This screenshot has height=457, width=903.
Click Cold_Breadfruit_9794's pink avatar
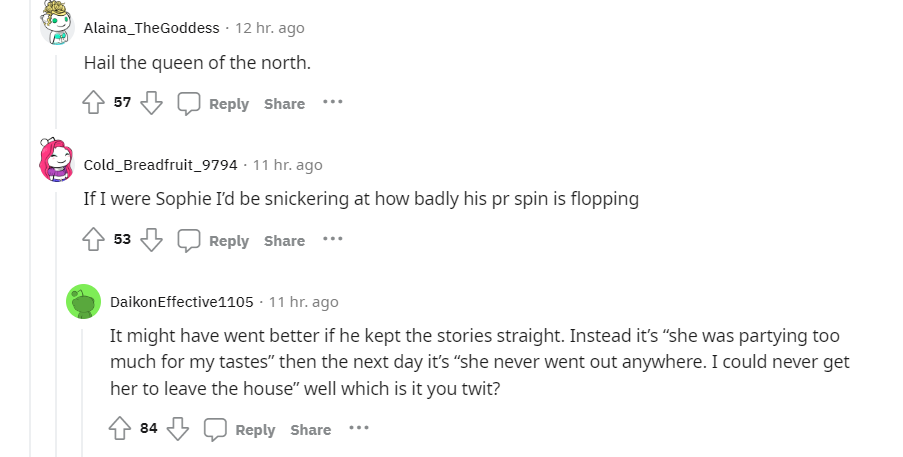point(57,160)
